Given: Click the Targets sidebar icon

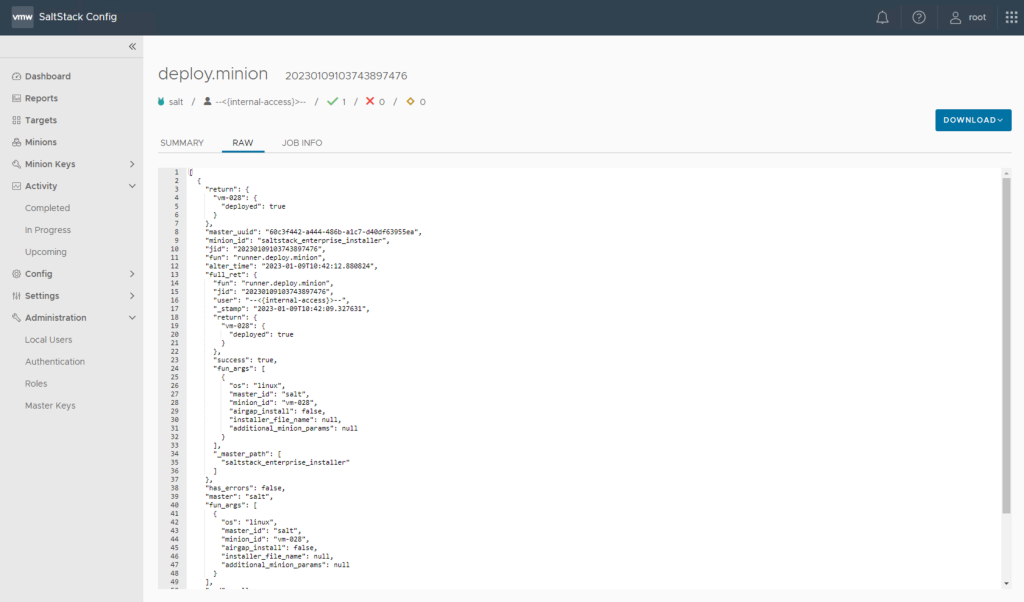Looking at the screenshot, I should 16,120.
